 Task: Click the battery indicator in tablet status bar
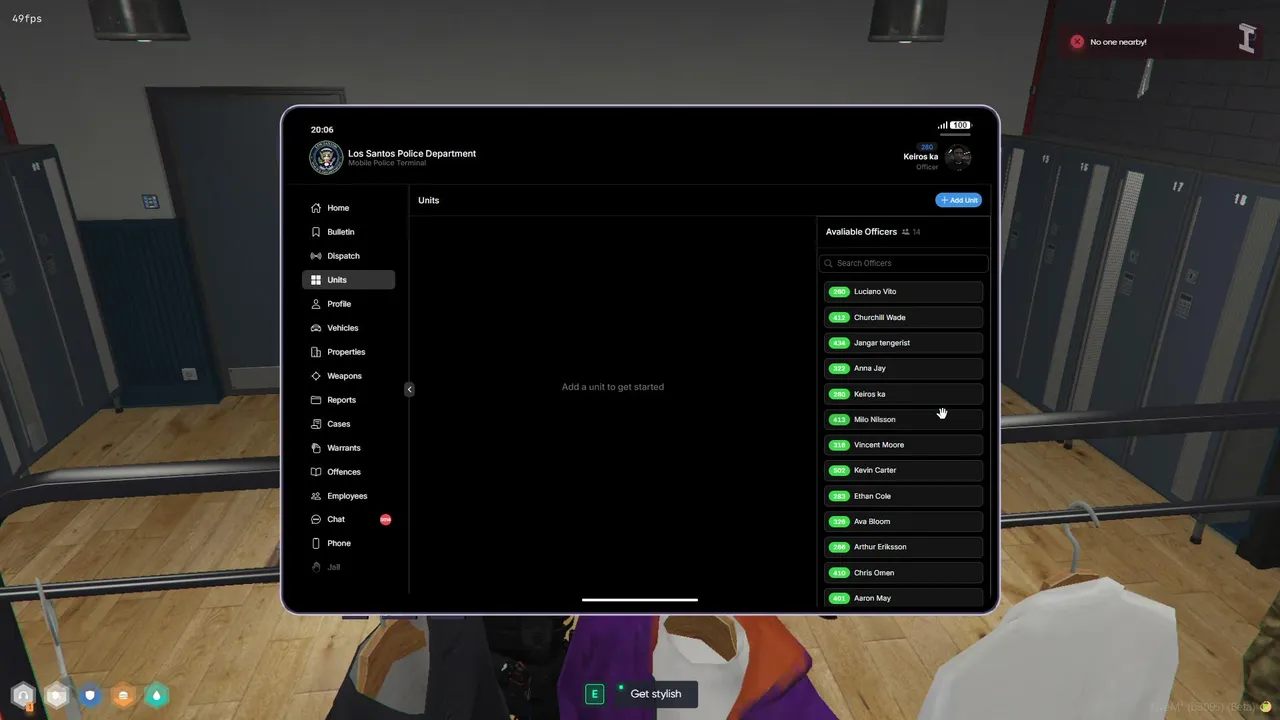[960, 126]
